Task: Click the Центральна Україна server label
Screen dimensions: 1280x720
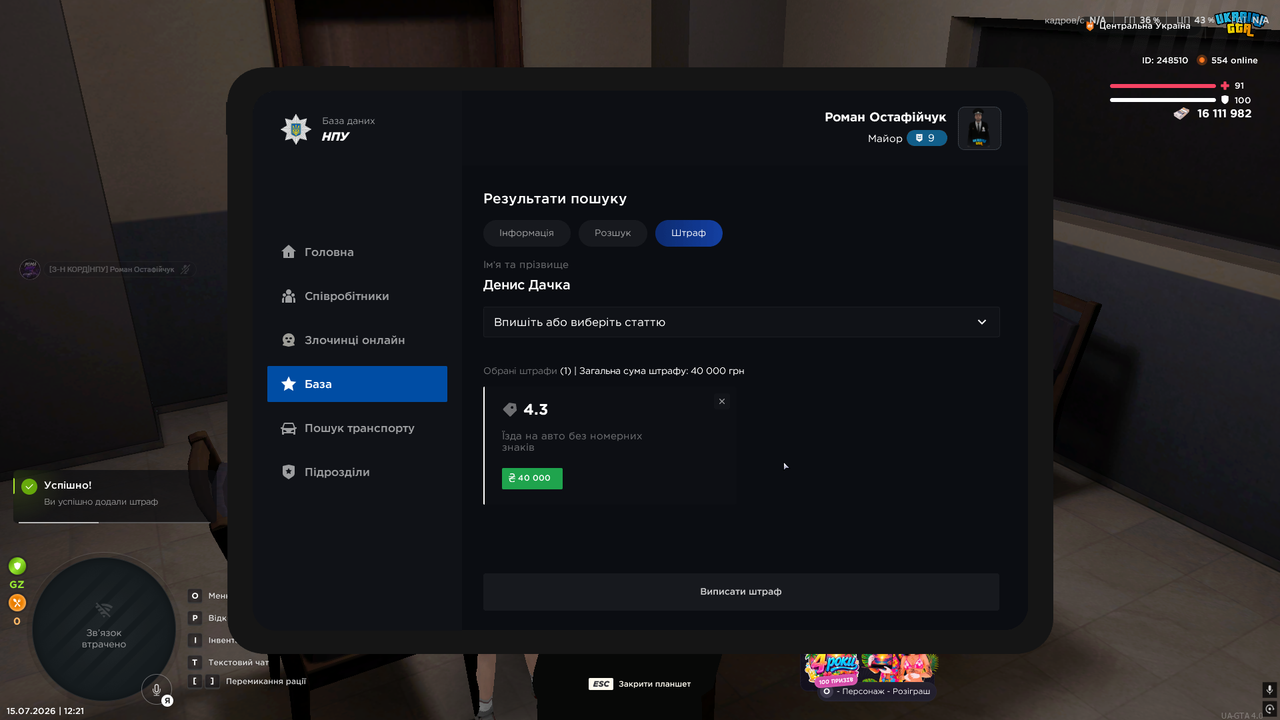Action: point(1145,26)
